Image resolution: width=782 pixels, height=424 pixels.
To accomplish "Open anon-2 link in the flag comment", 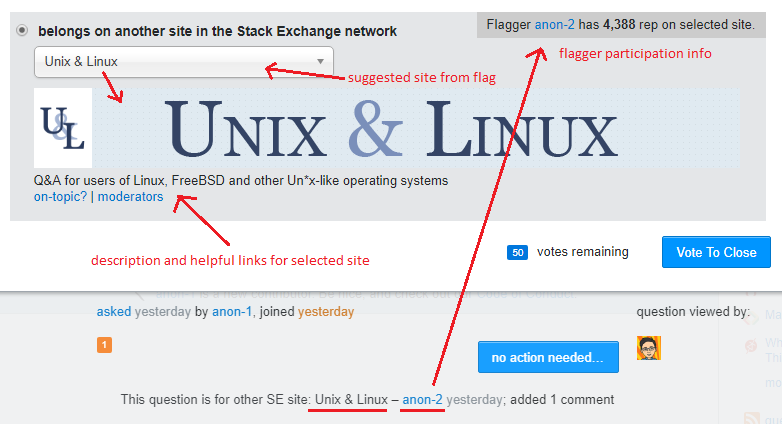I will click(x=422, y=400).
